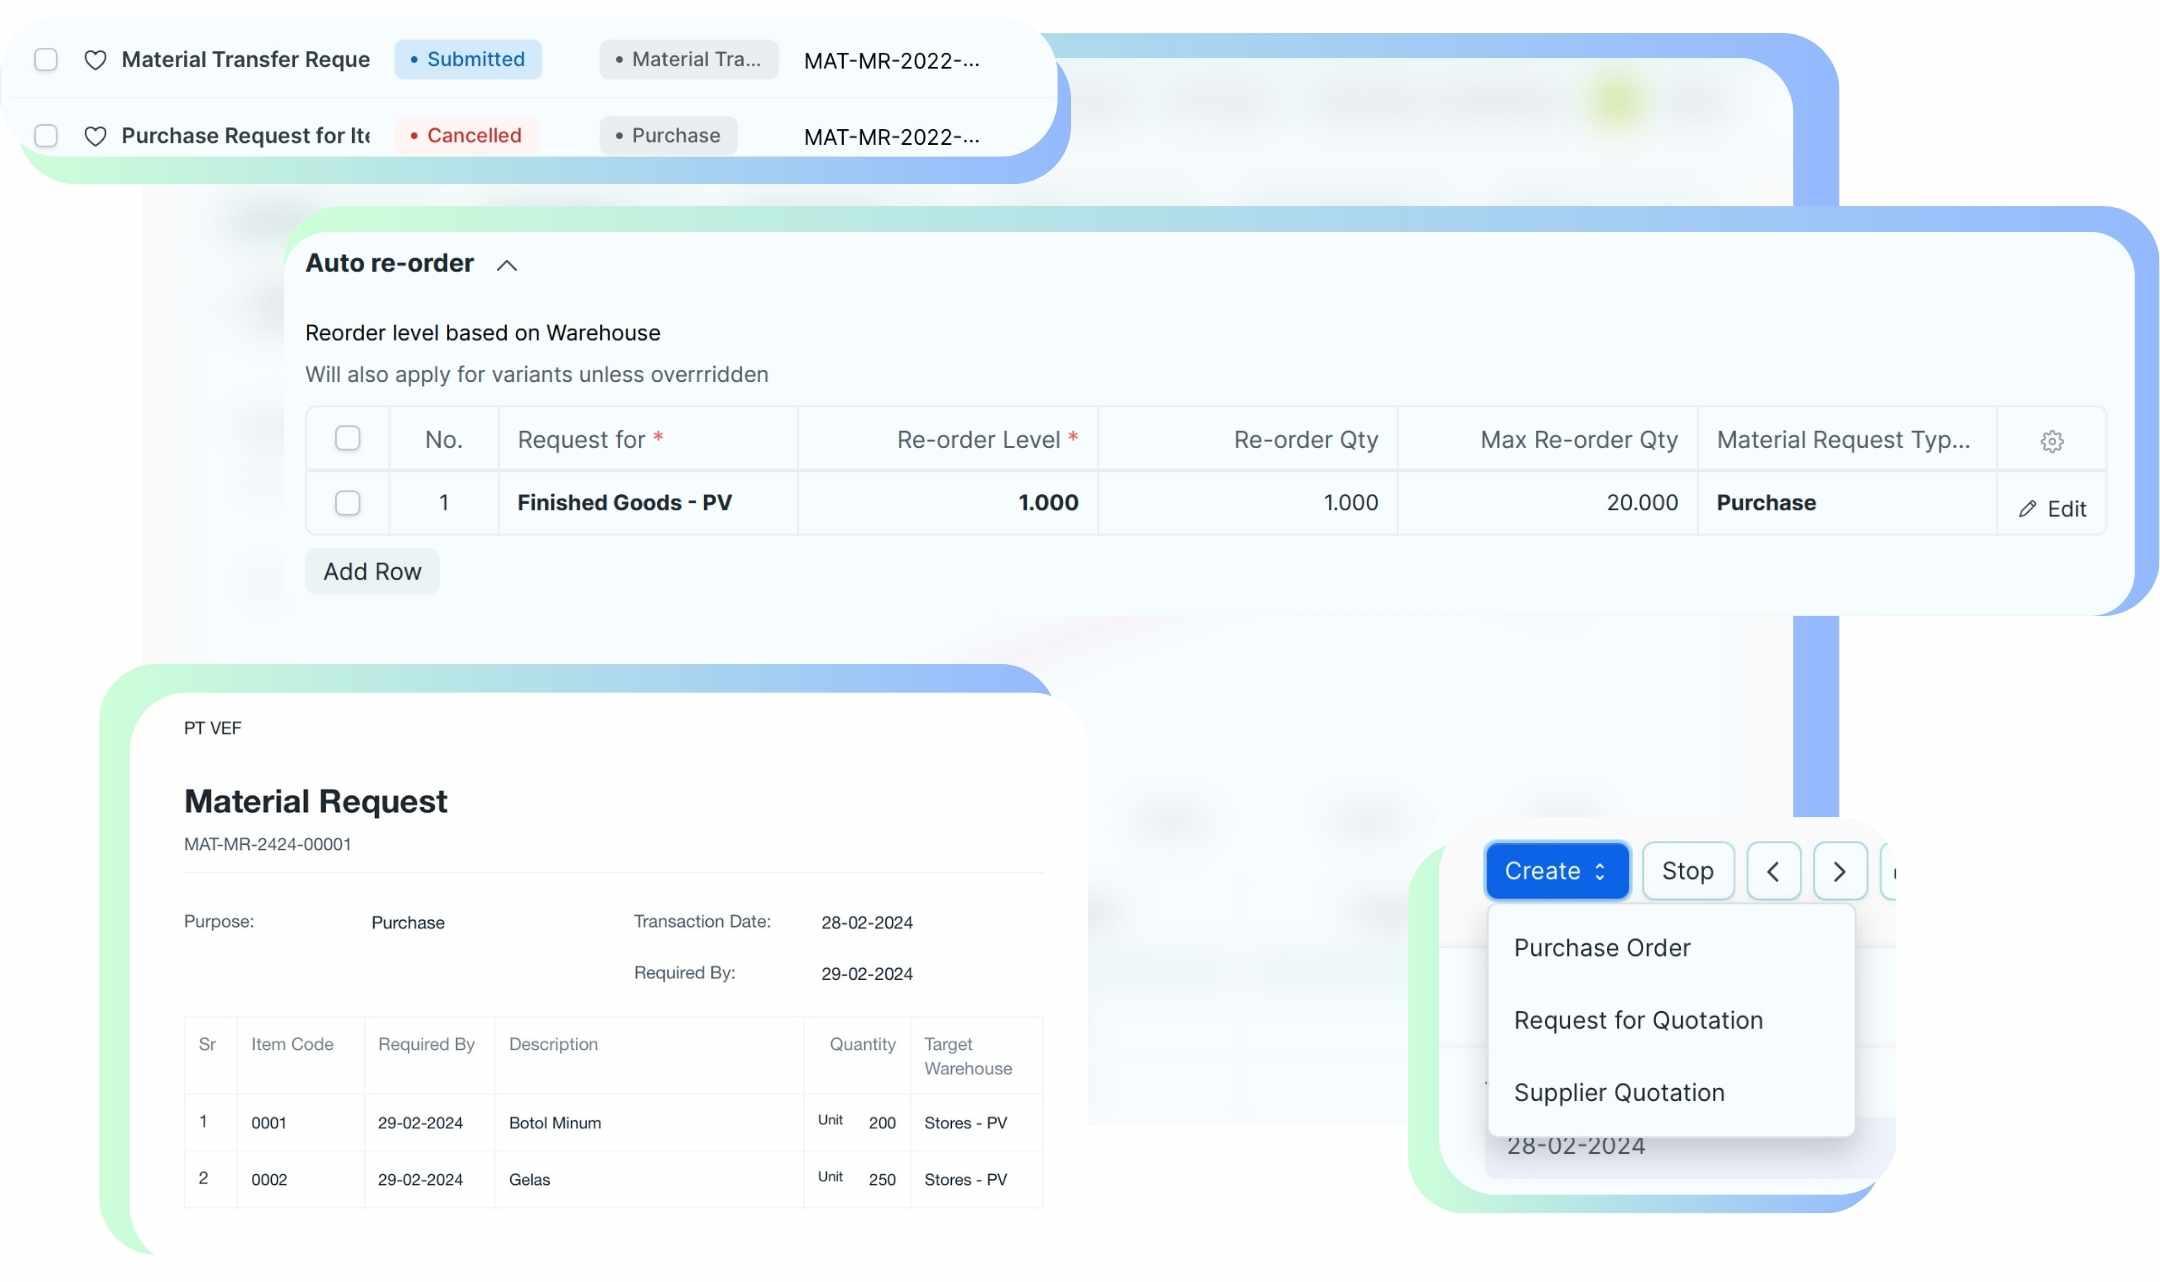Like the Material Transfer Request heart icon

(95, 60)
